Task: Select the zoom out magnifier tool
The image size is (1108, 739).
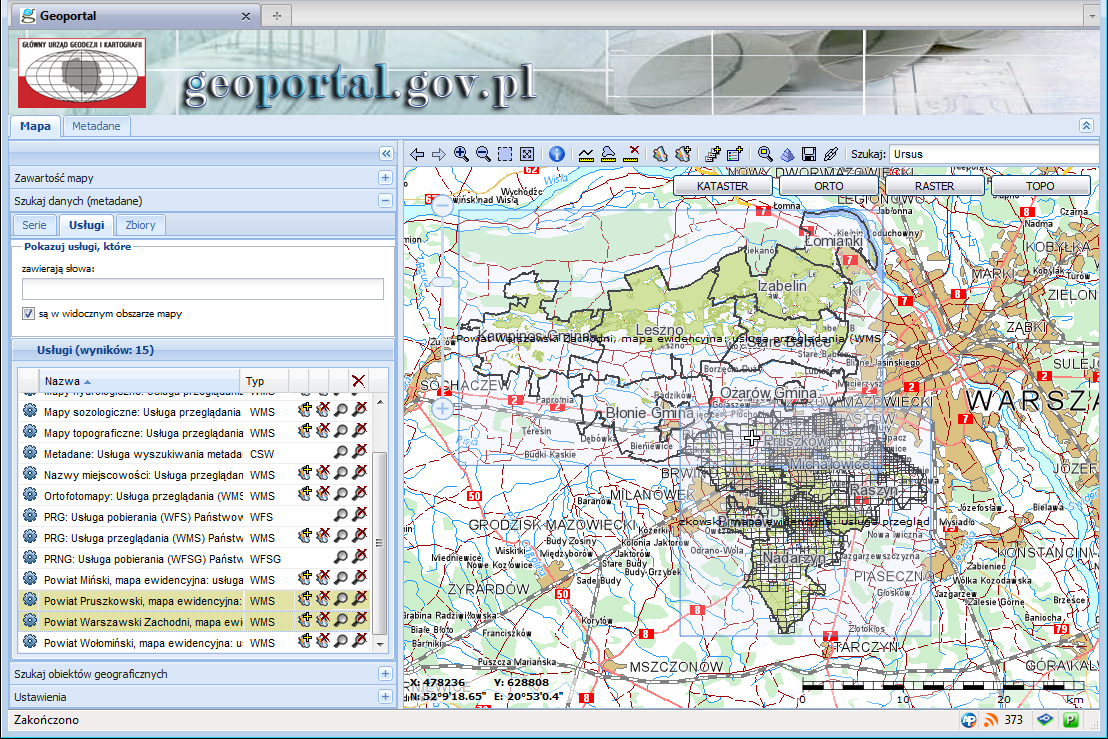Action: tap(483, 154)
